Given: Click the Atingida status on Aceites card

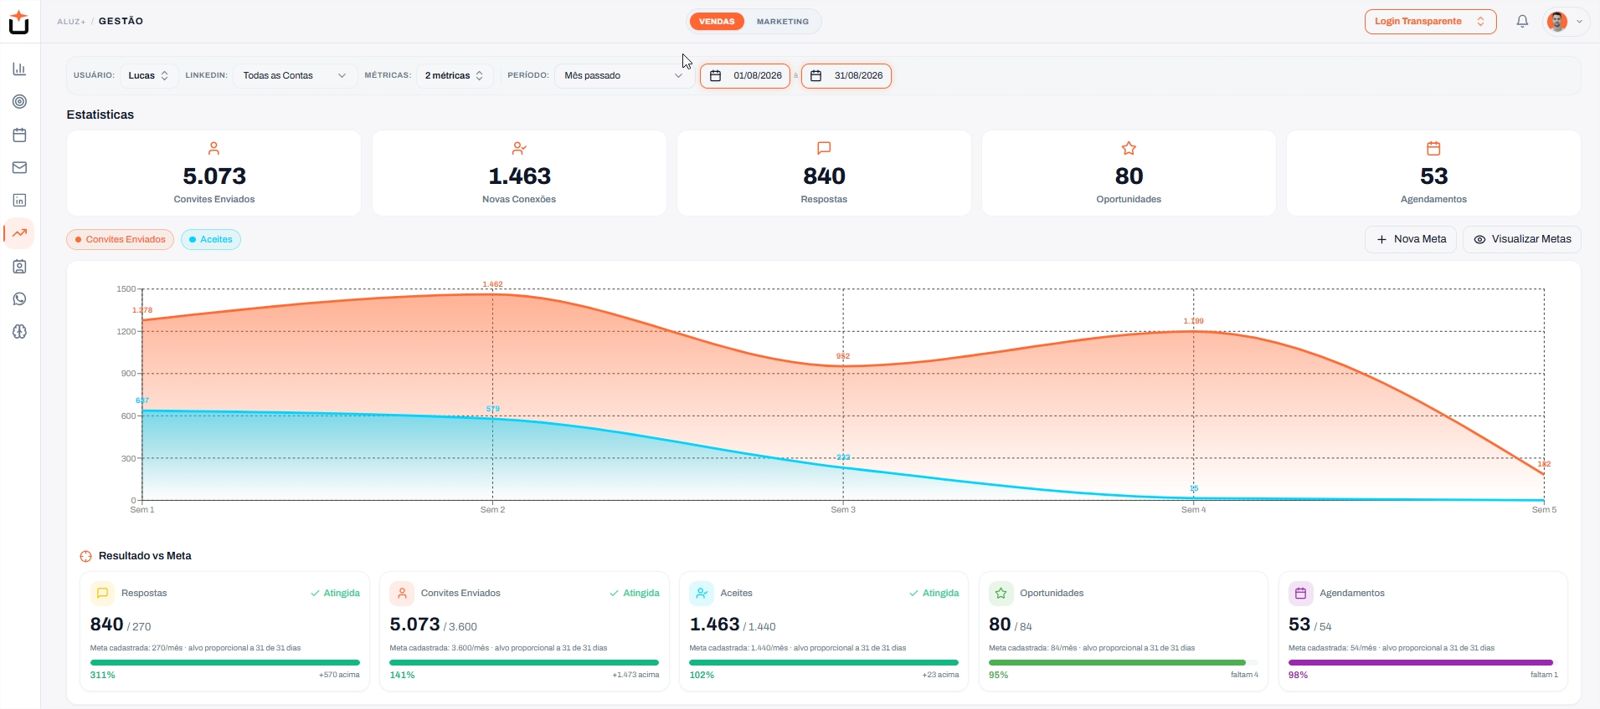Looking at the screenshot, I should pos(934,593).
